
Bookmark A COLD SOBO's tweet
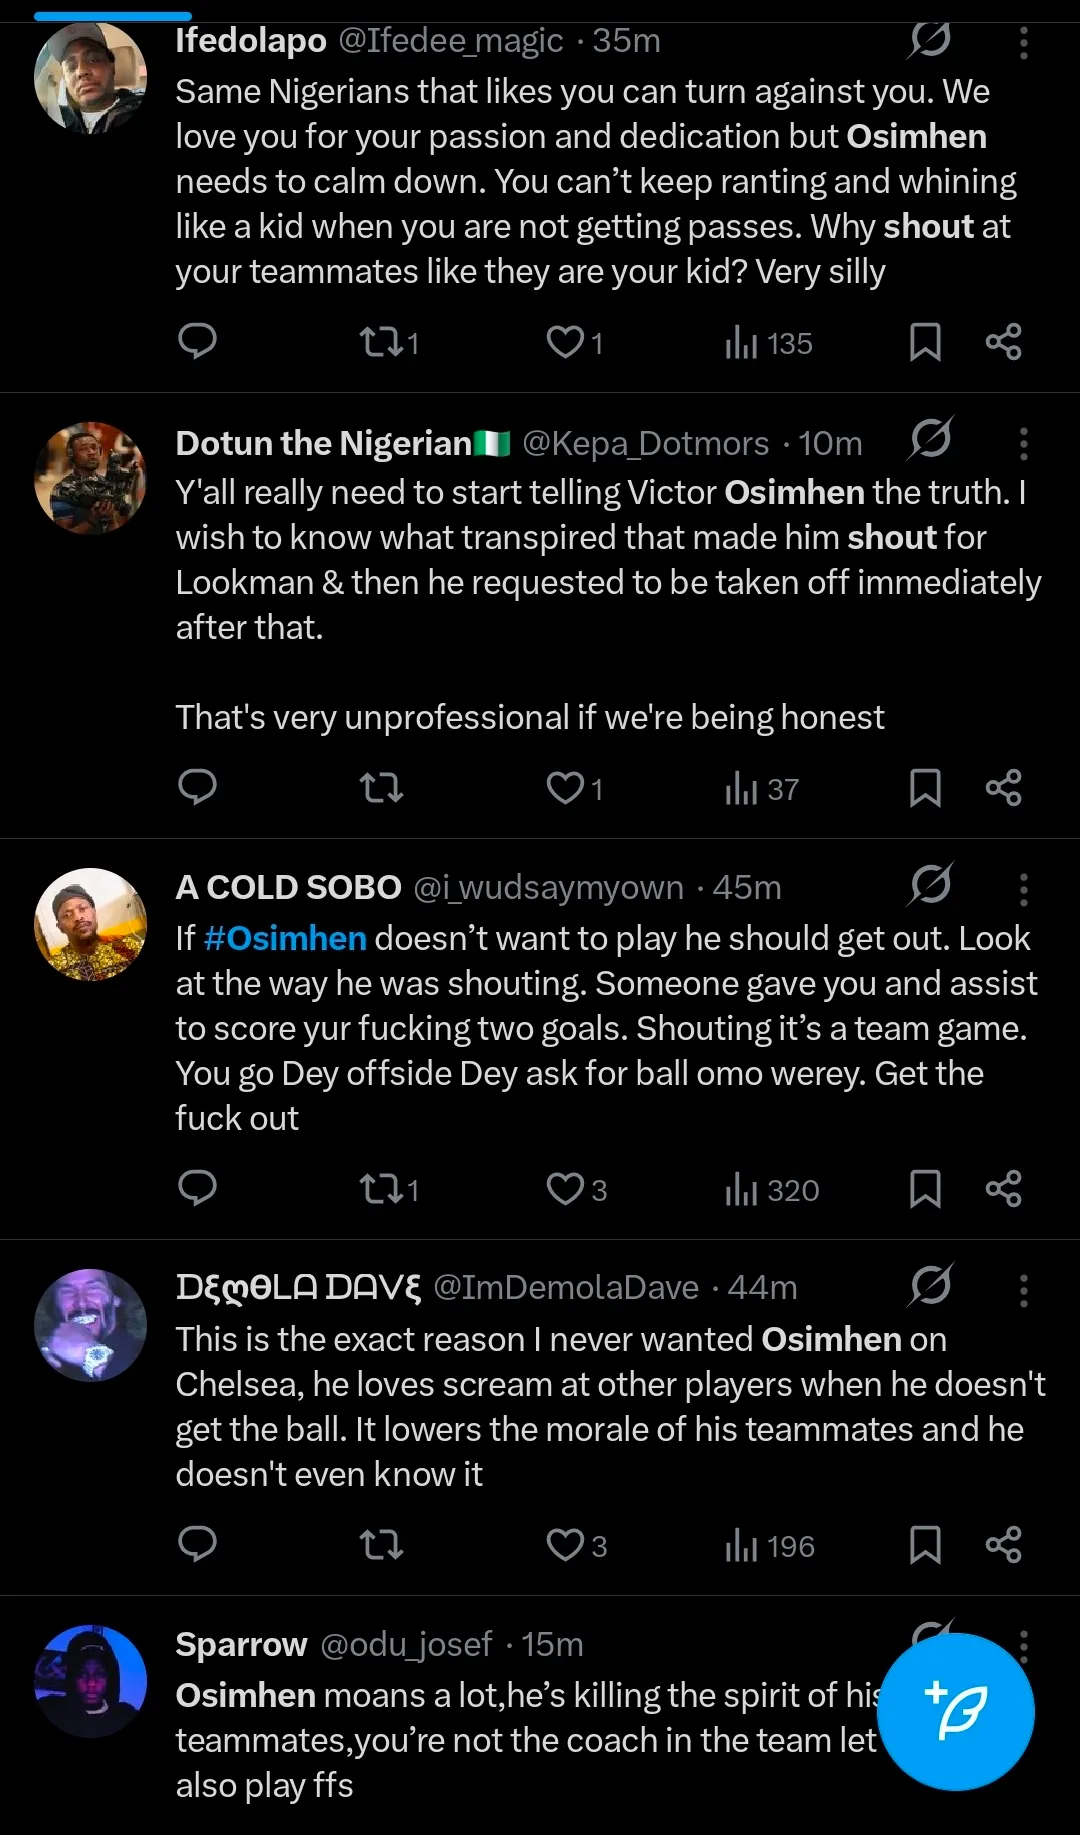click(925, 1189)
